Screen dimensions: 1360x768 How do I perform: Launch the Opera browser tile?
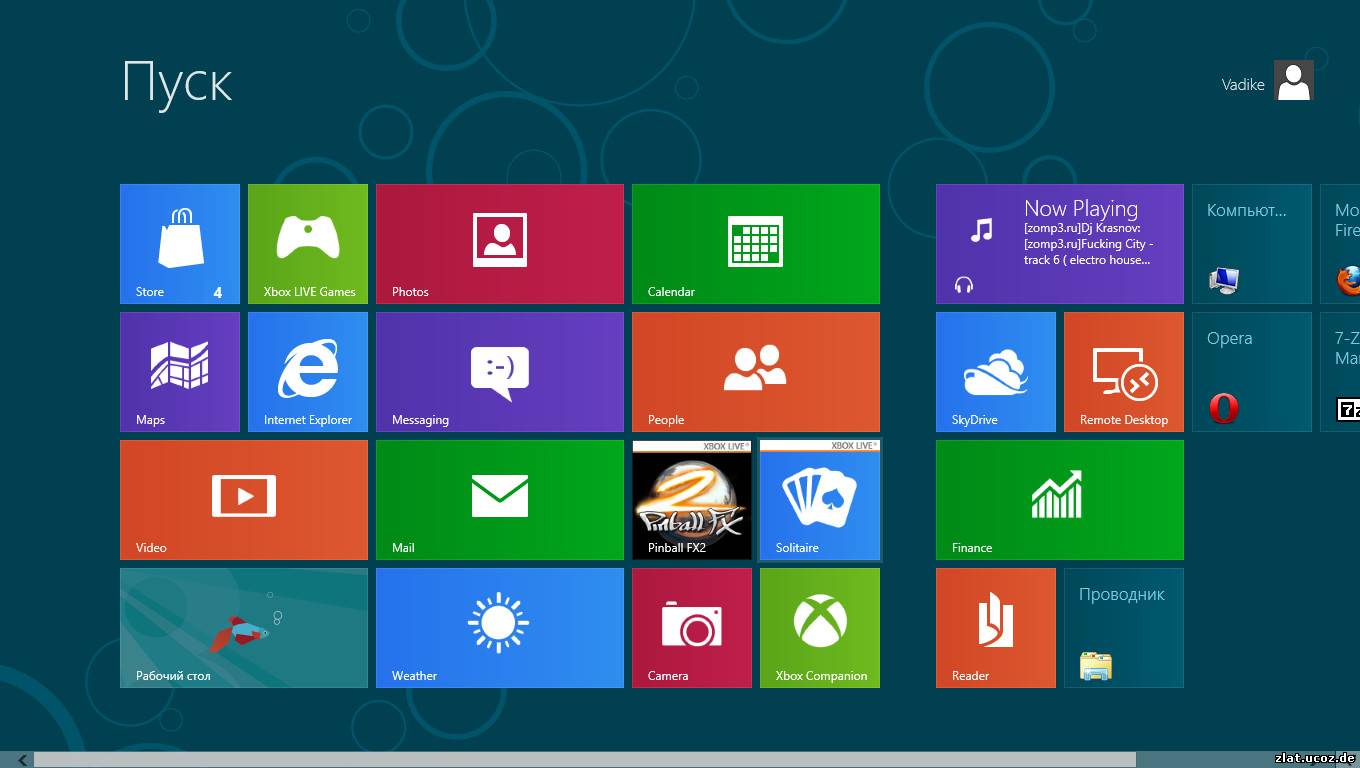[x=1252, y=372]
